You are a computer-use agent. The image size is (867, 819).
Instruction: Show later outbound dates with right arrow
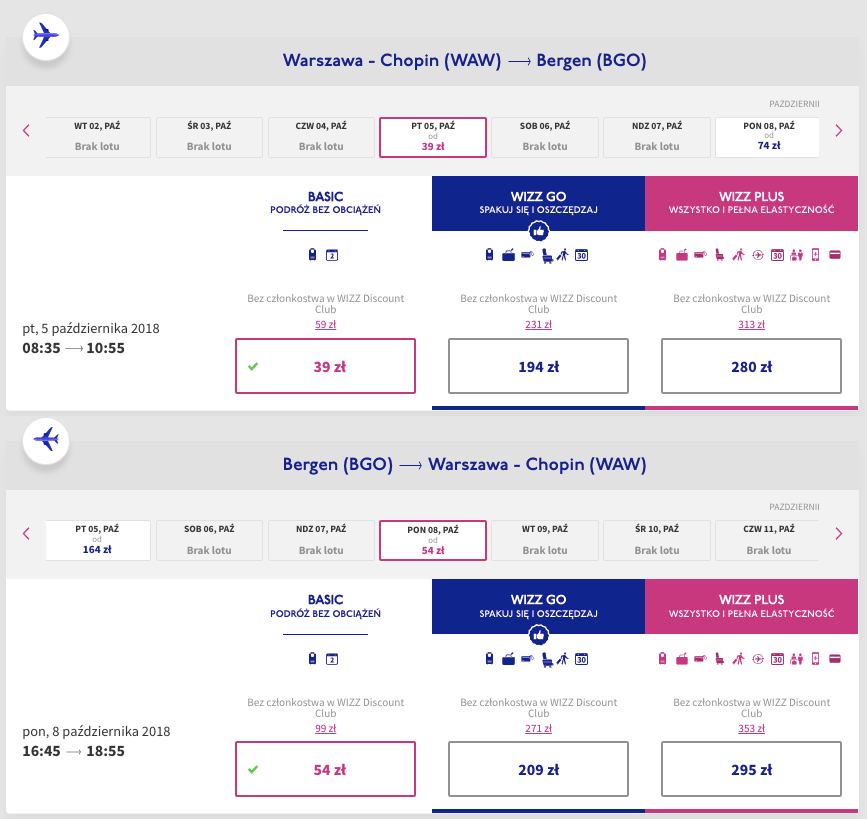[839, 130]
